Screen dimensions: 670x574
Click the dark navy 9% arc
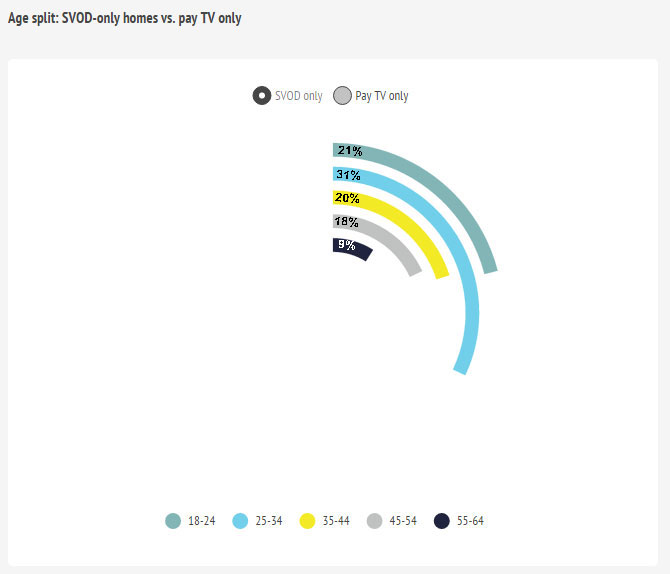click(x=358, y=248)
